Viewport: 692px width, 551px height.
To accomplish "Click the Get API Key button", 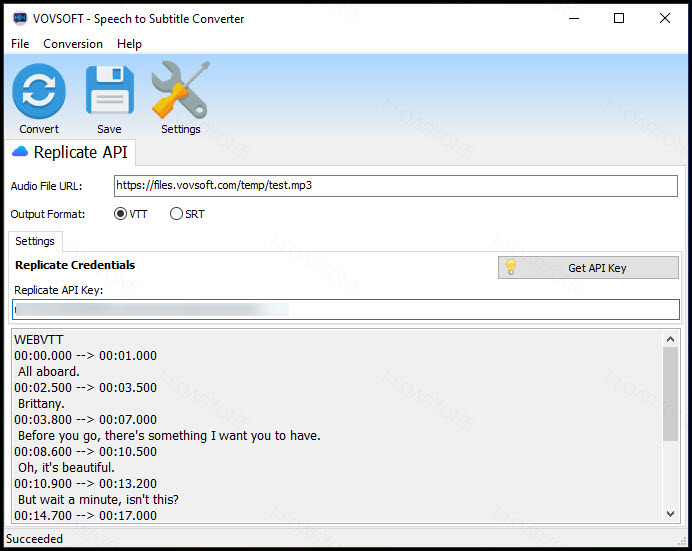I will pos(588,268).
